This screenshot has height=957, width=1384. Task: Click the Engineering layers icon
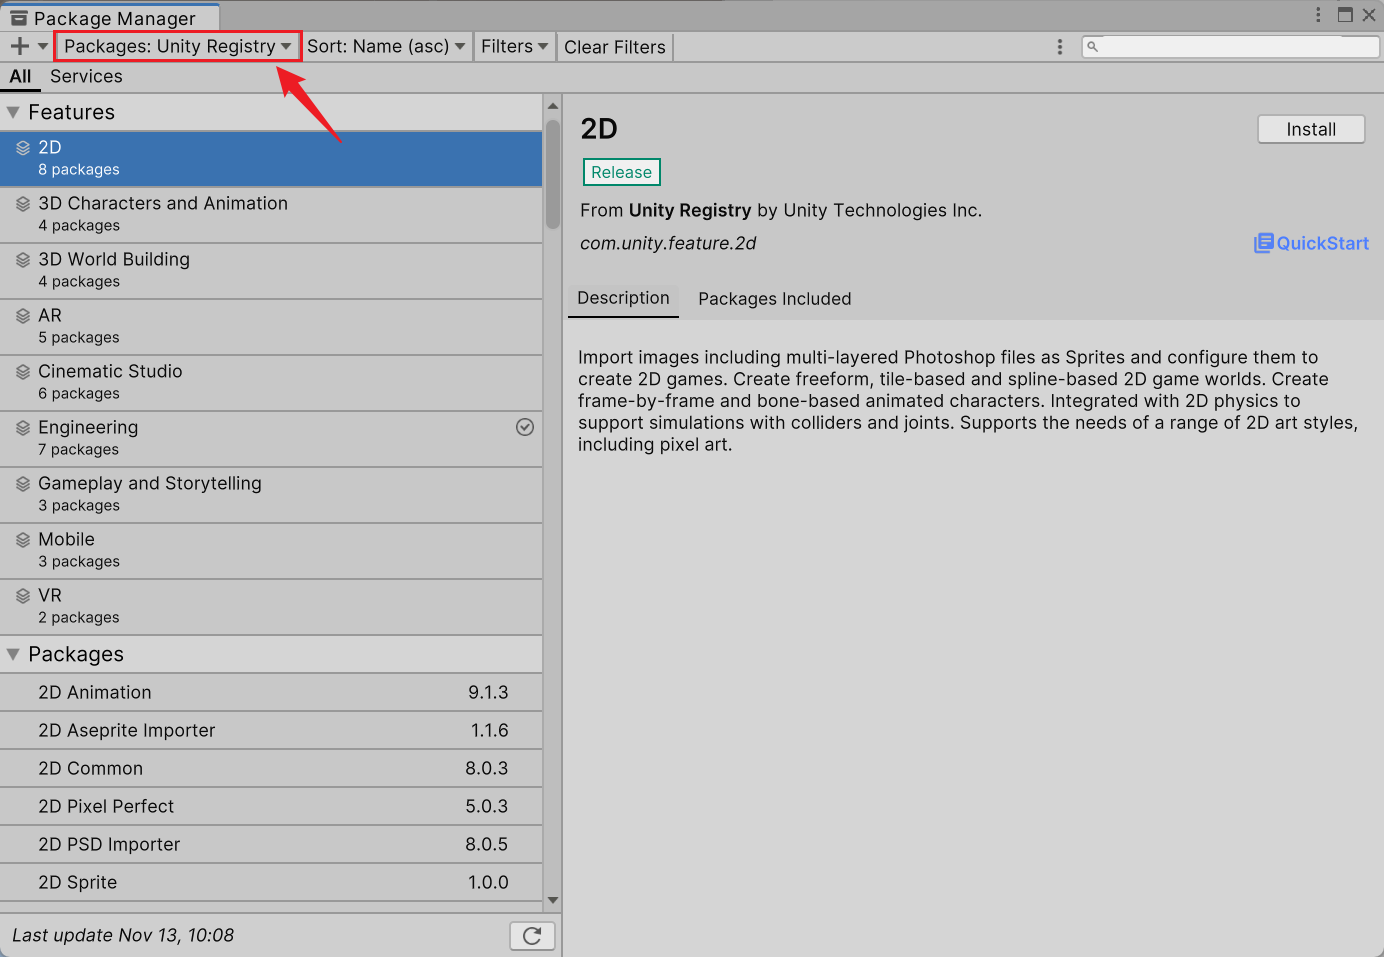coord(23,428)
